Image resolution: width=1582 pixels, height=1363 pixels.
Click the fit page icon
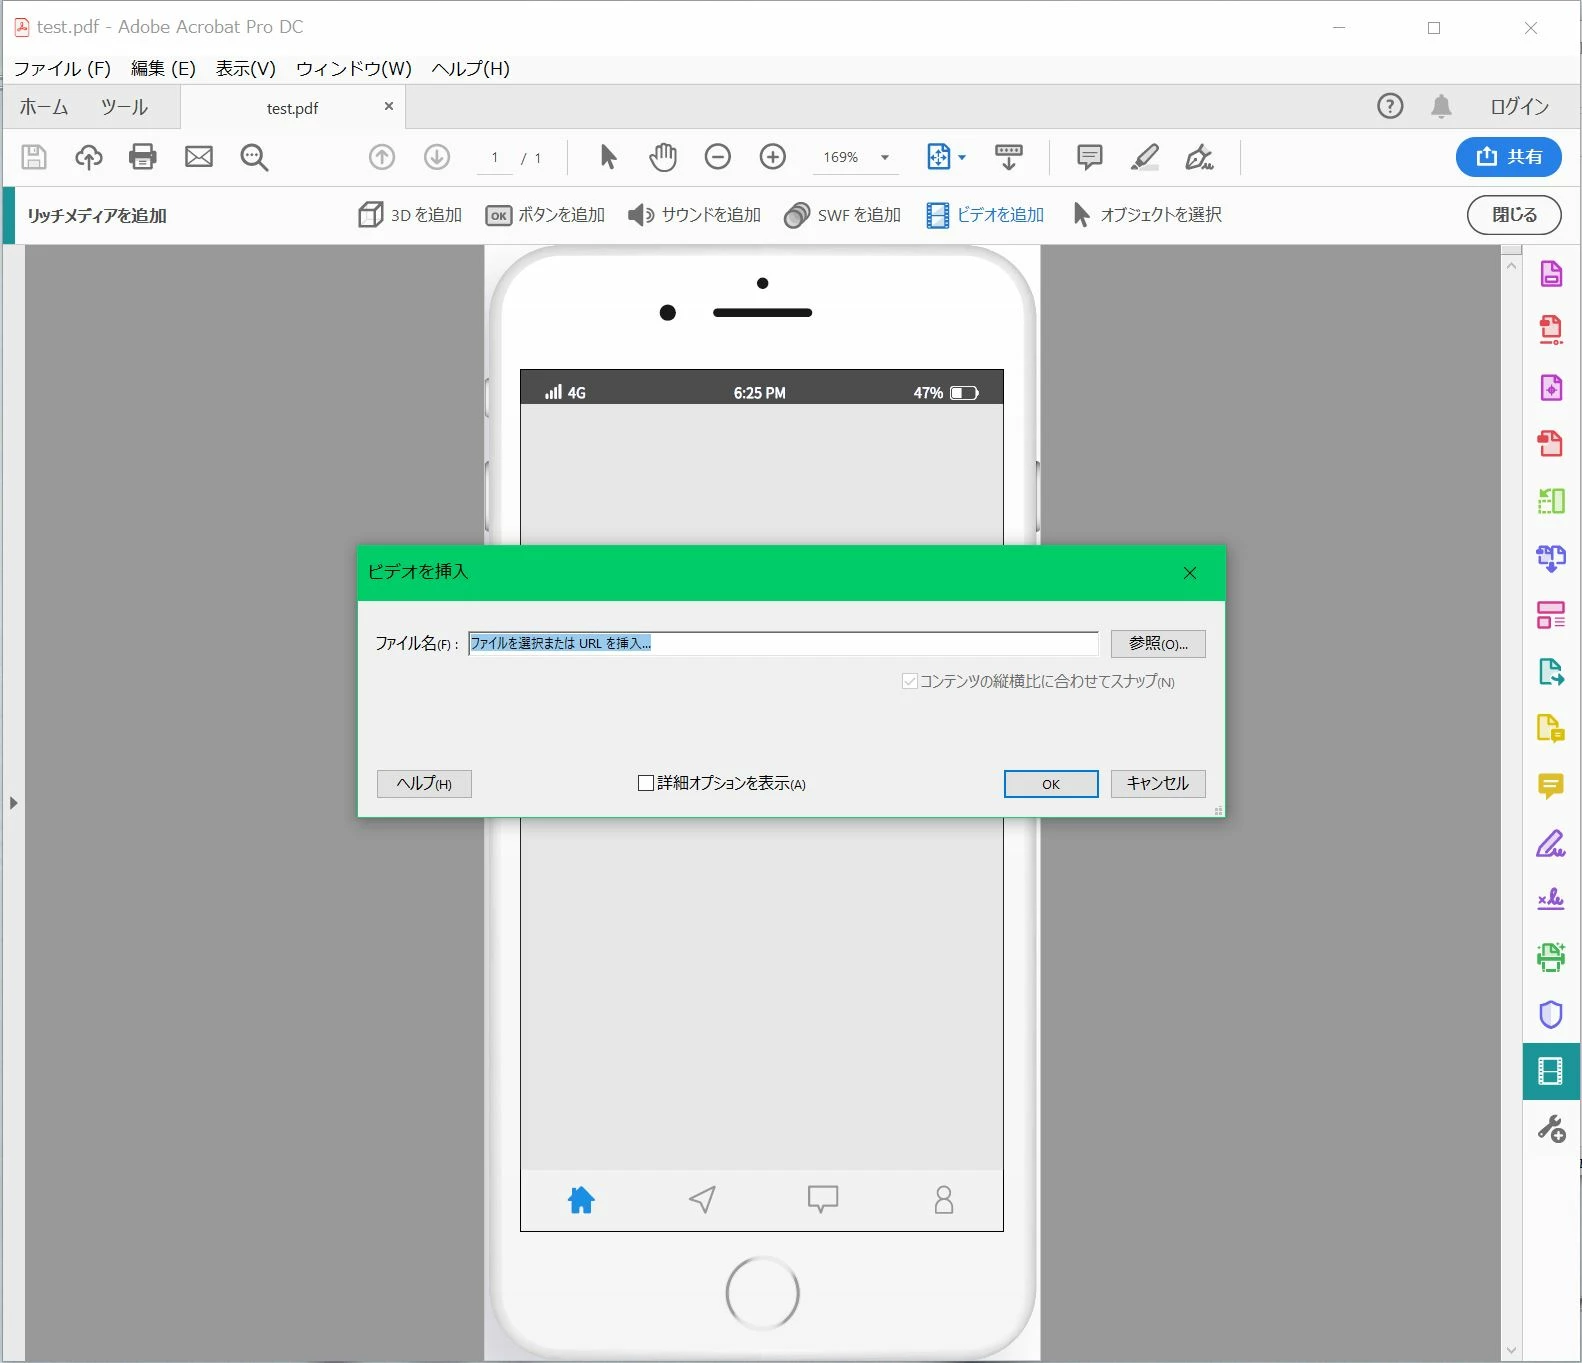938,157
